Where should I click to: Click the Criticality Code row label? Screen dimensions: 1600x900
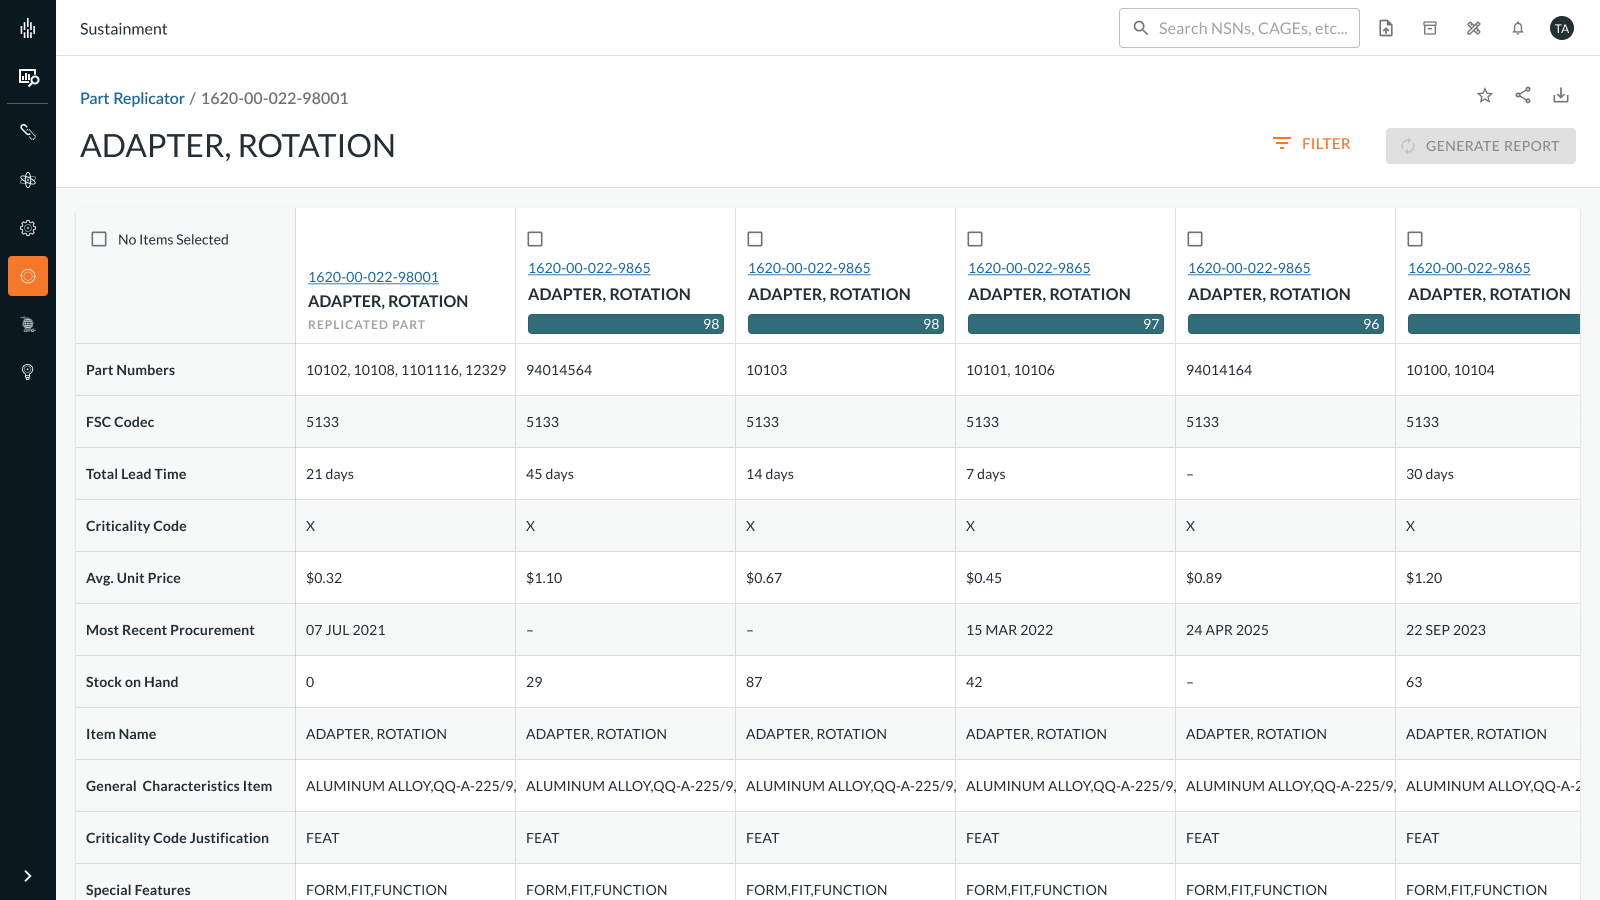136,526
